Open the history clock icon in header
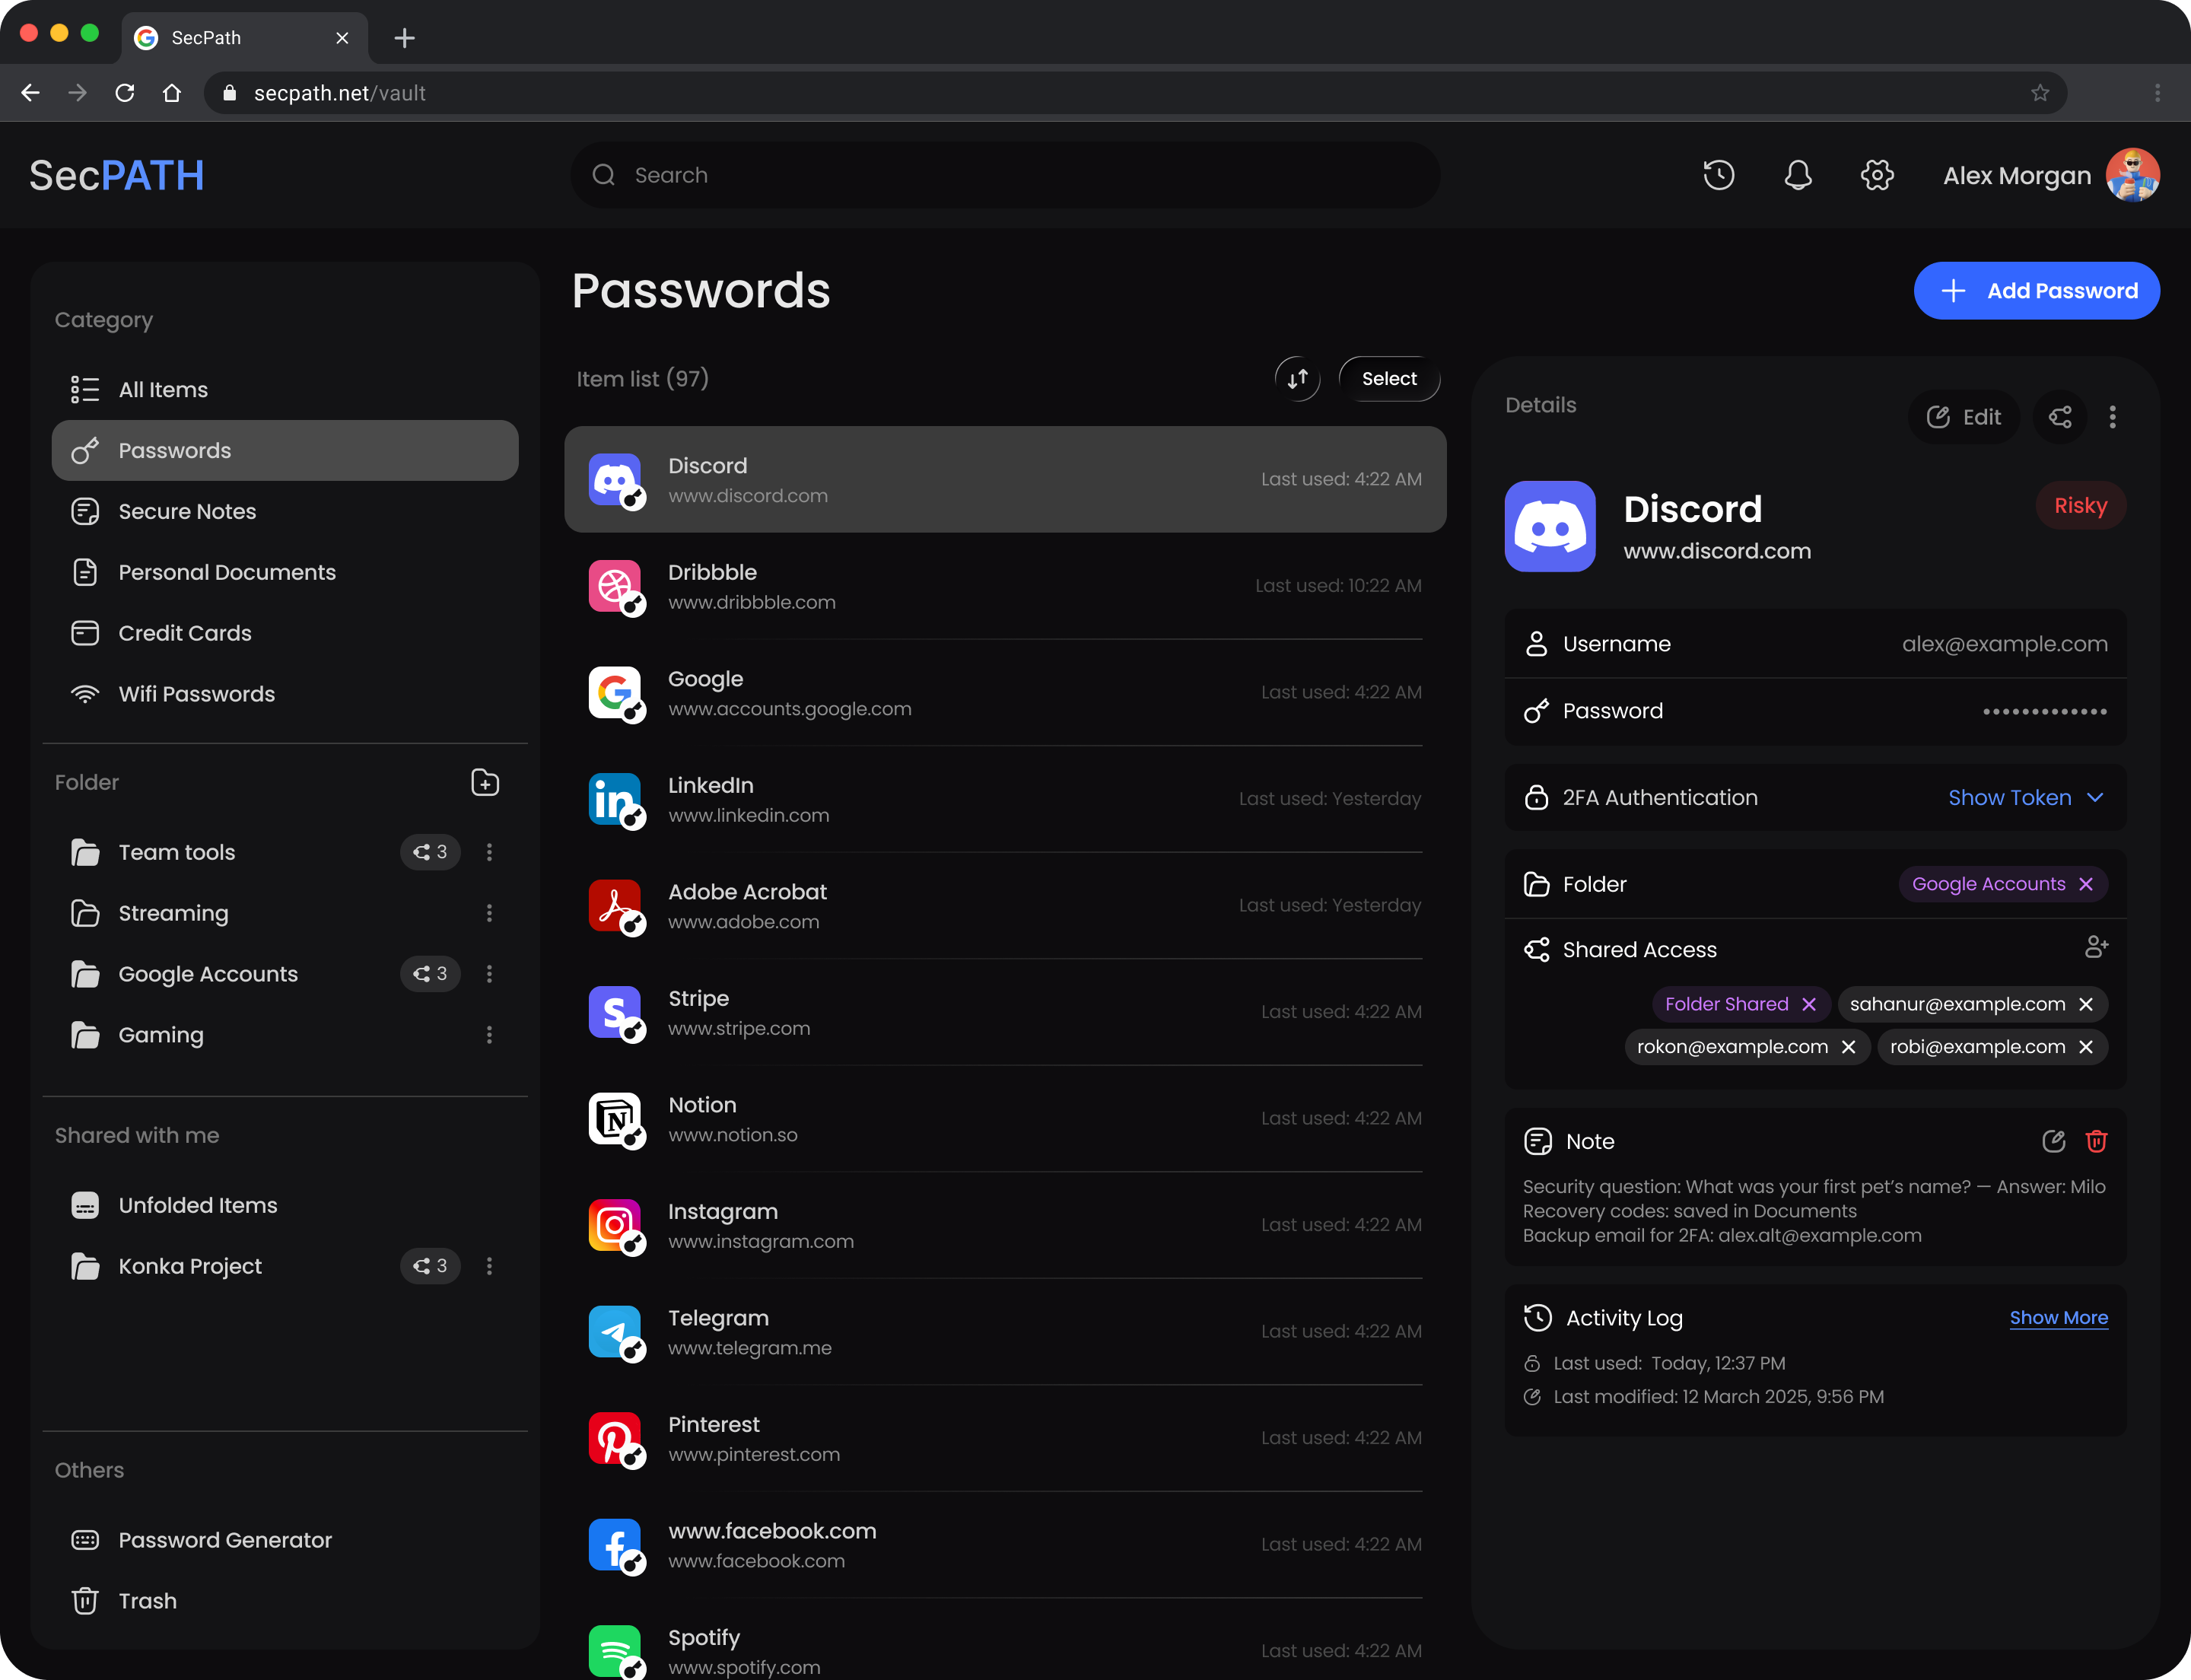Screen dimensions: 2191x1680 tap(1718, 175)
